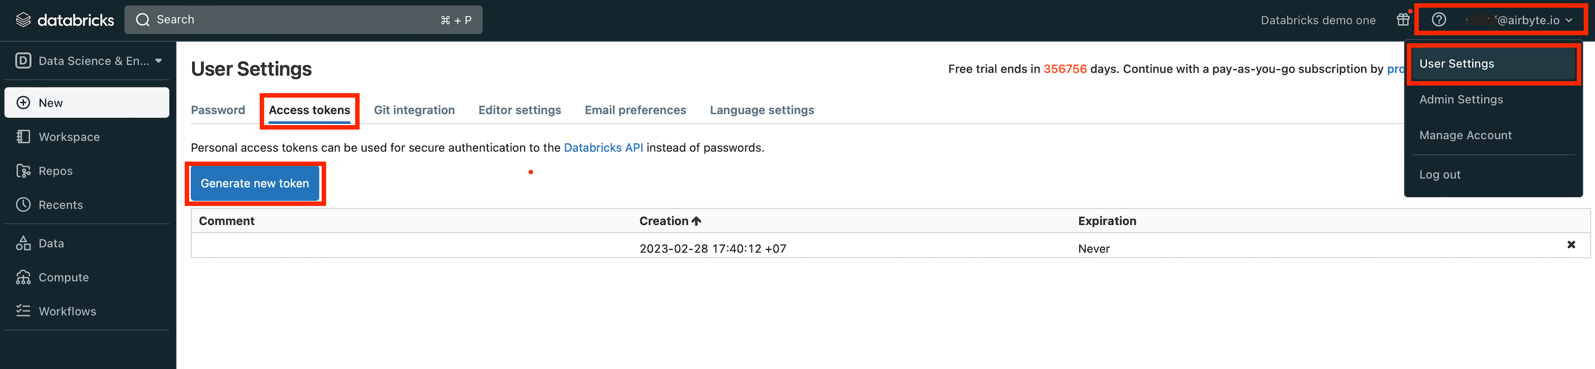Follow the Databricks API link
The width and height of the screenshot is (1595, 369).
point(603,148)
